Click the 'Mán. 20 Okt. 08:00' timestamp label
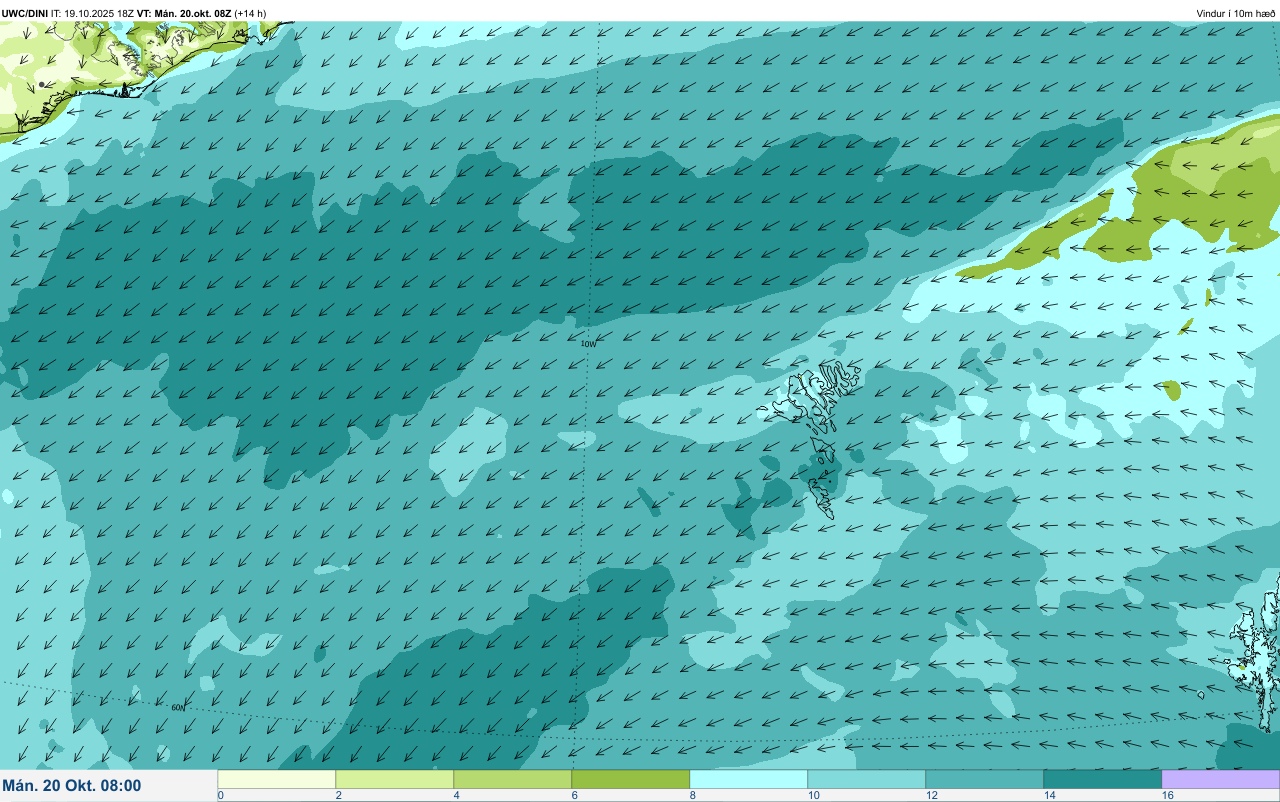The height and width of the screenshot is (802, 1280). coord(72,786)
